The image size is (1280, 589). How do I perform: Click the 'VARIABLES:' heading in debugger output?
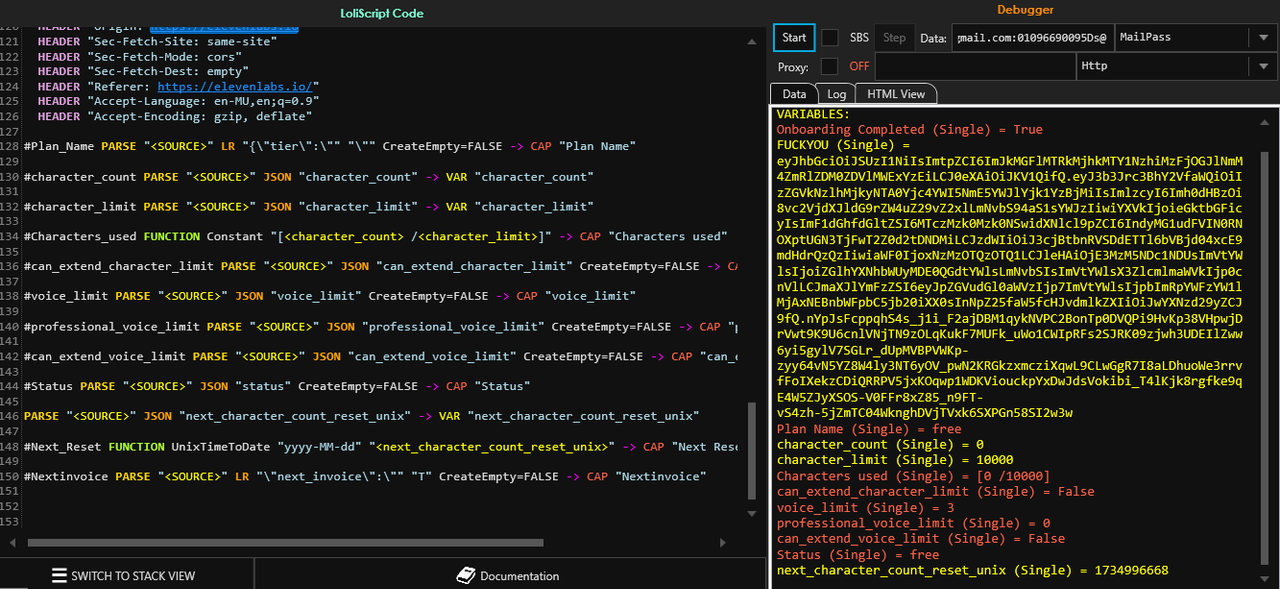point(813,114)
